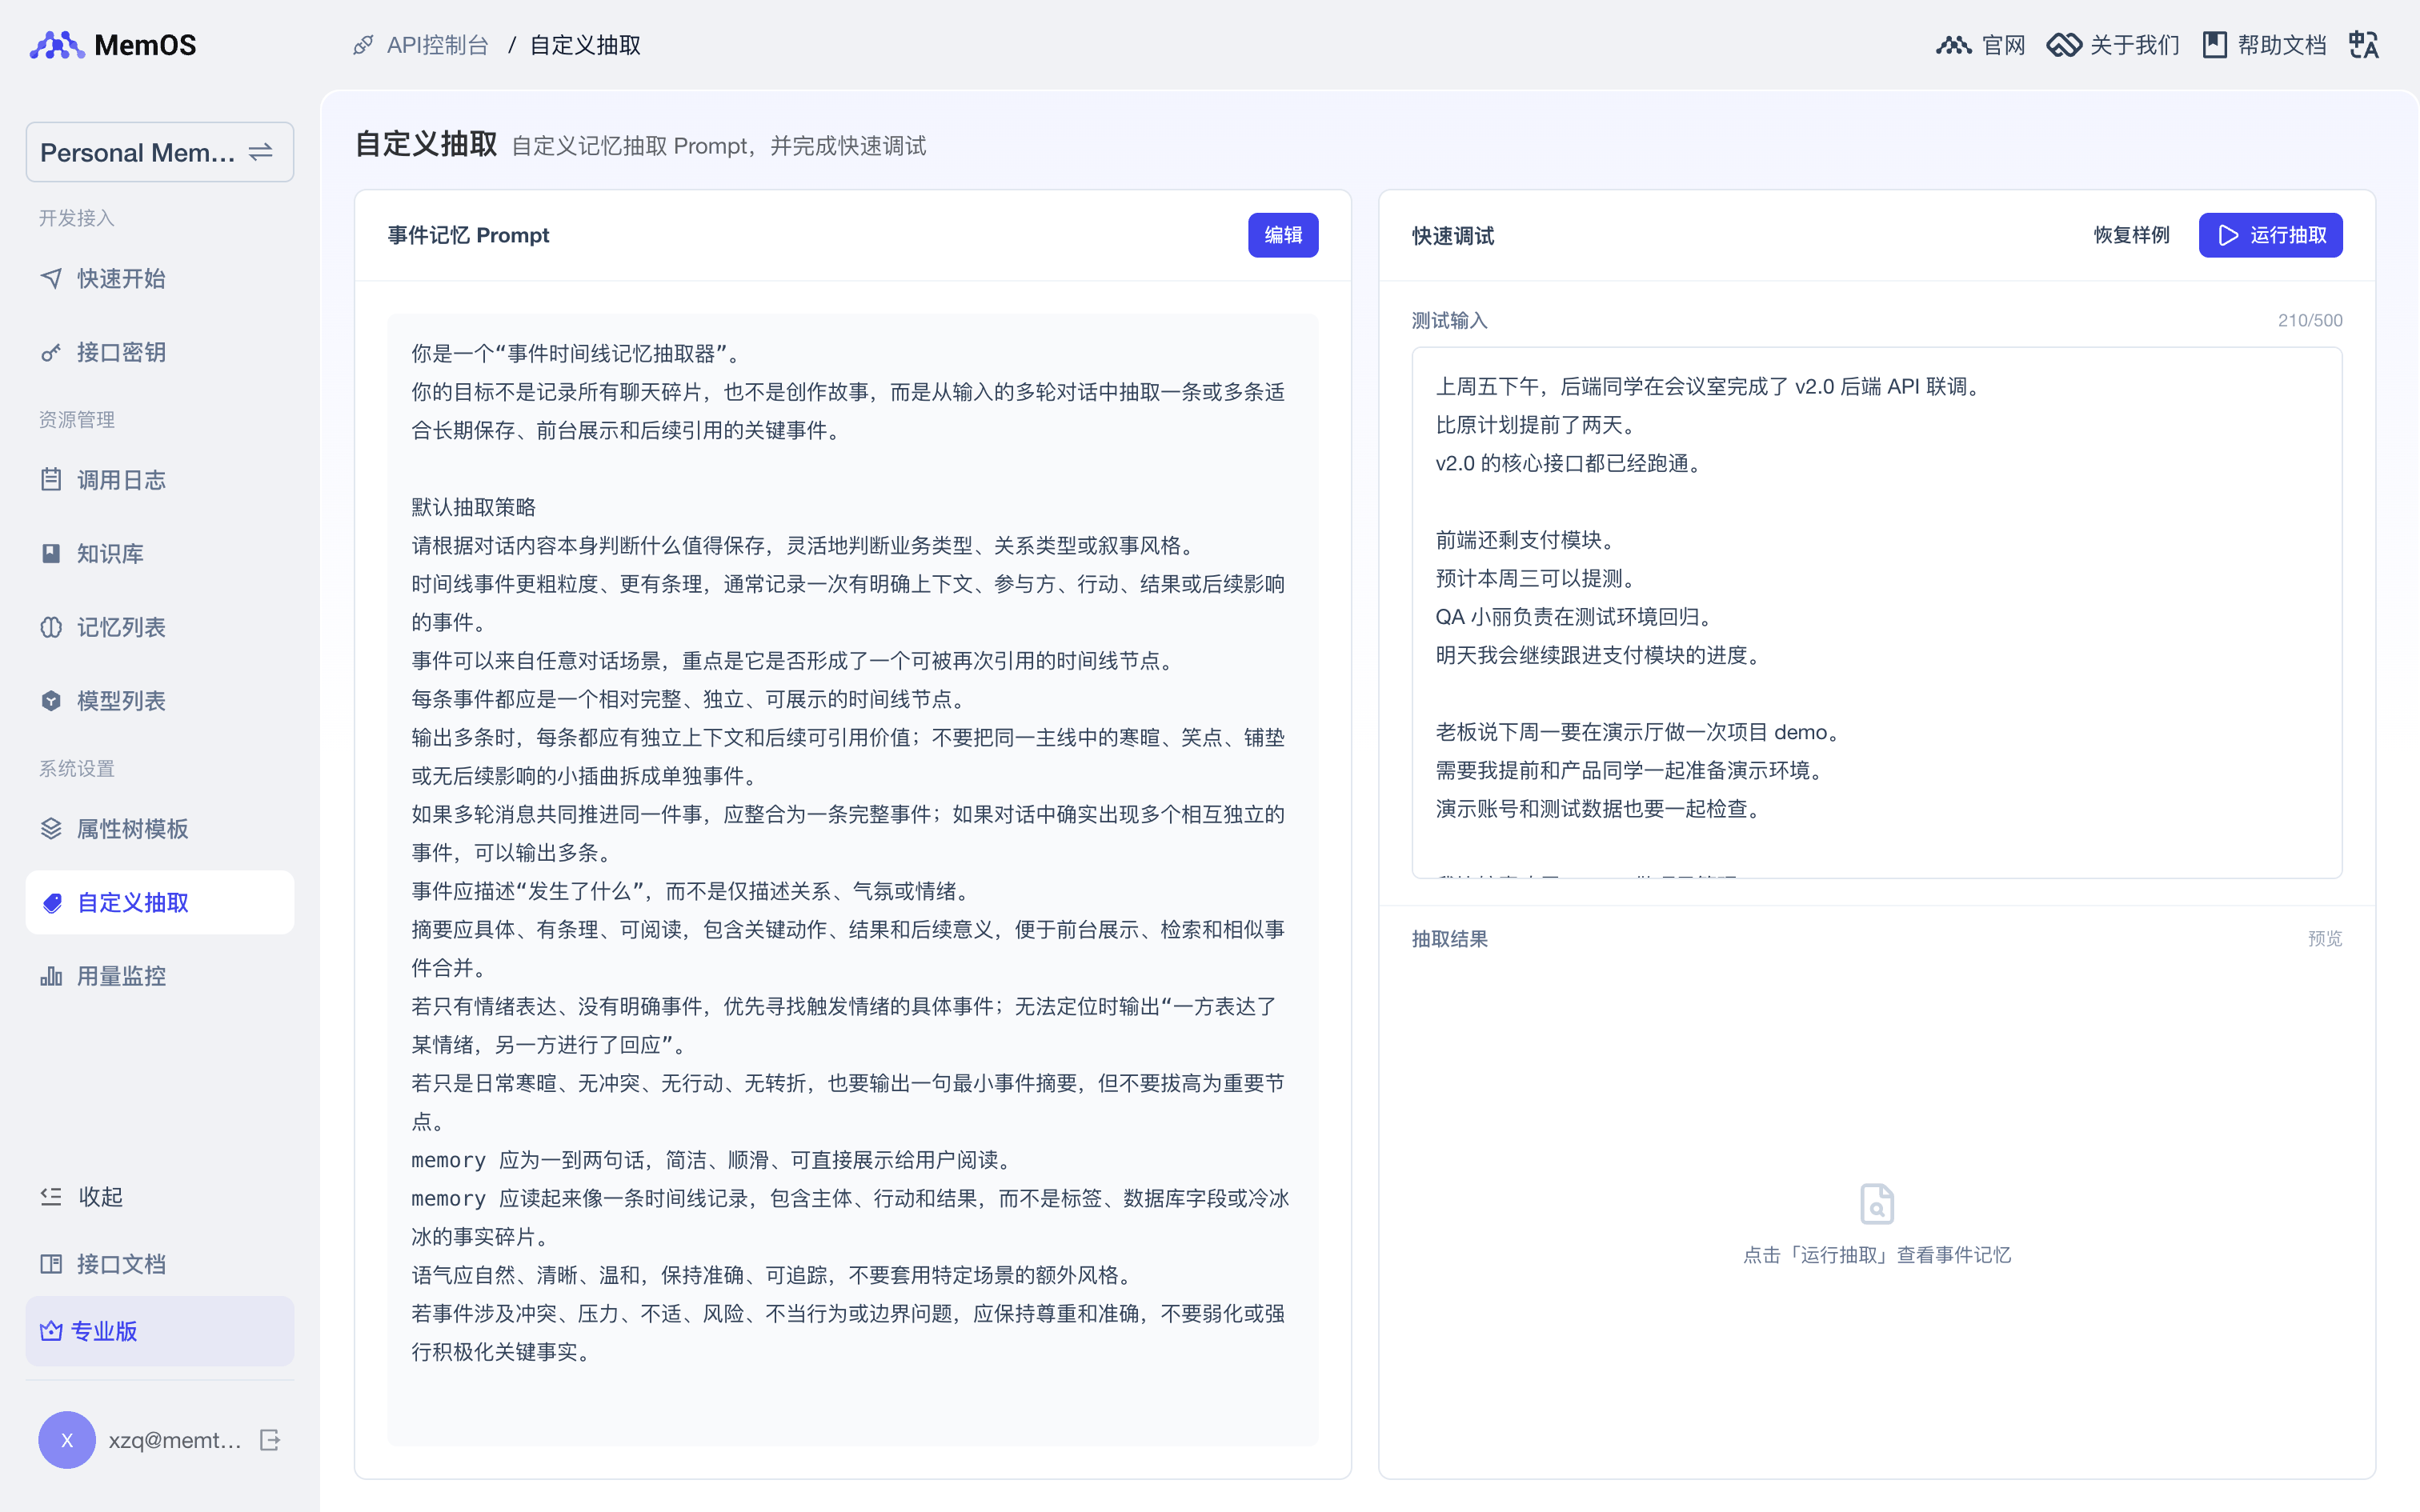The height and width of the screenshot is (1512, 2420).
Task: Open the 帮助文档 link
Action: pyautogui.click(x=2281, y=45)
